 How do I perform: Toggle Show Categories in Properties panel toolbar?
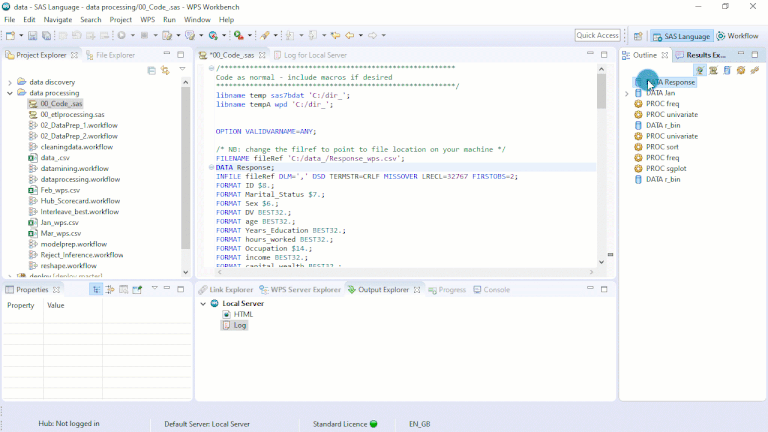click(96, 290)
